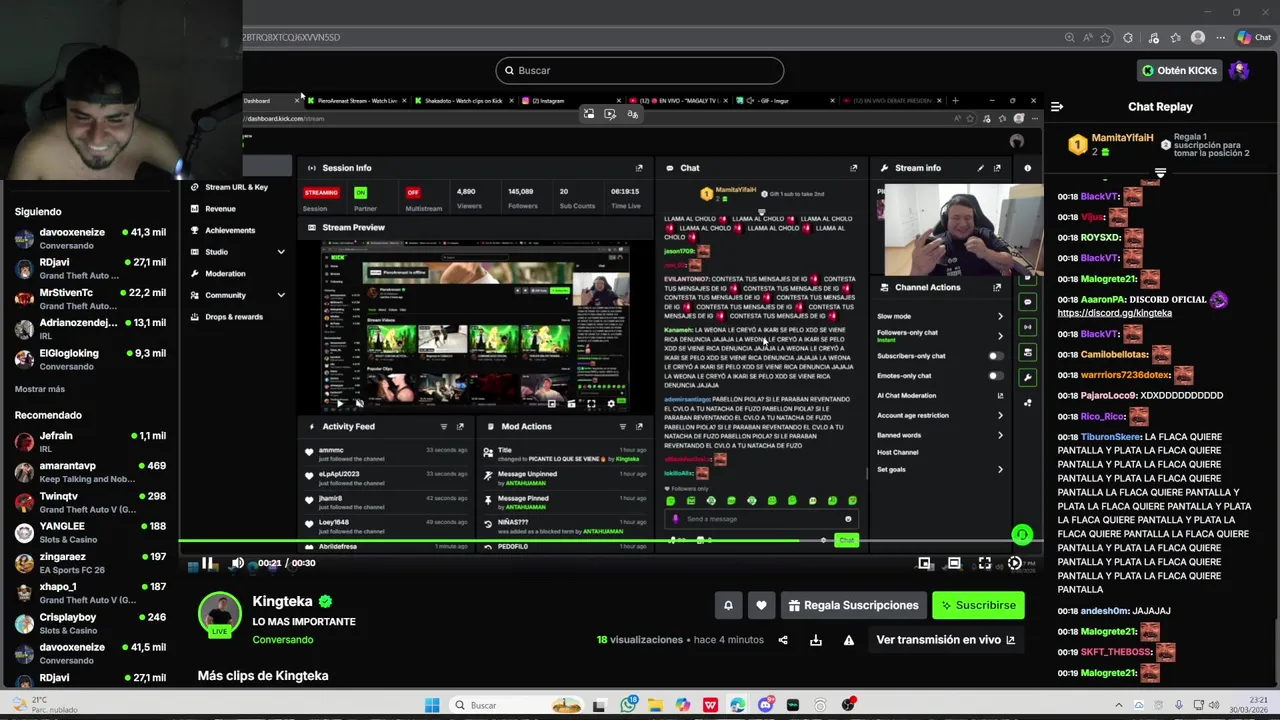The width and height of the screenshot is (1280, 720).
Task: Open the Copilot Chat button in browser
Action: (1254, 38)
